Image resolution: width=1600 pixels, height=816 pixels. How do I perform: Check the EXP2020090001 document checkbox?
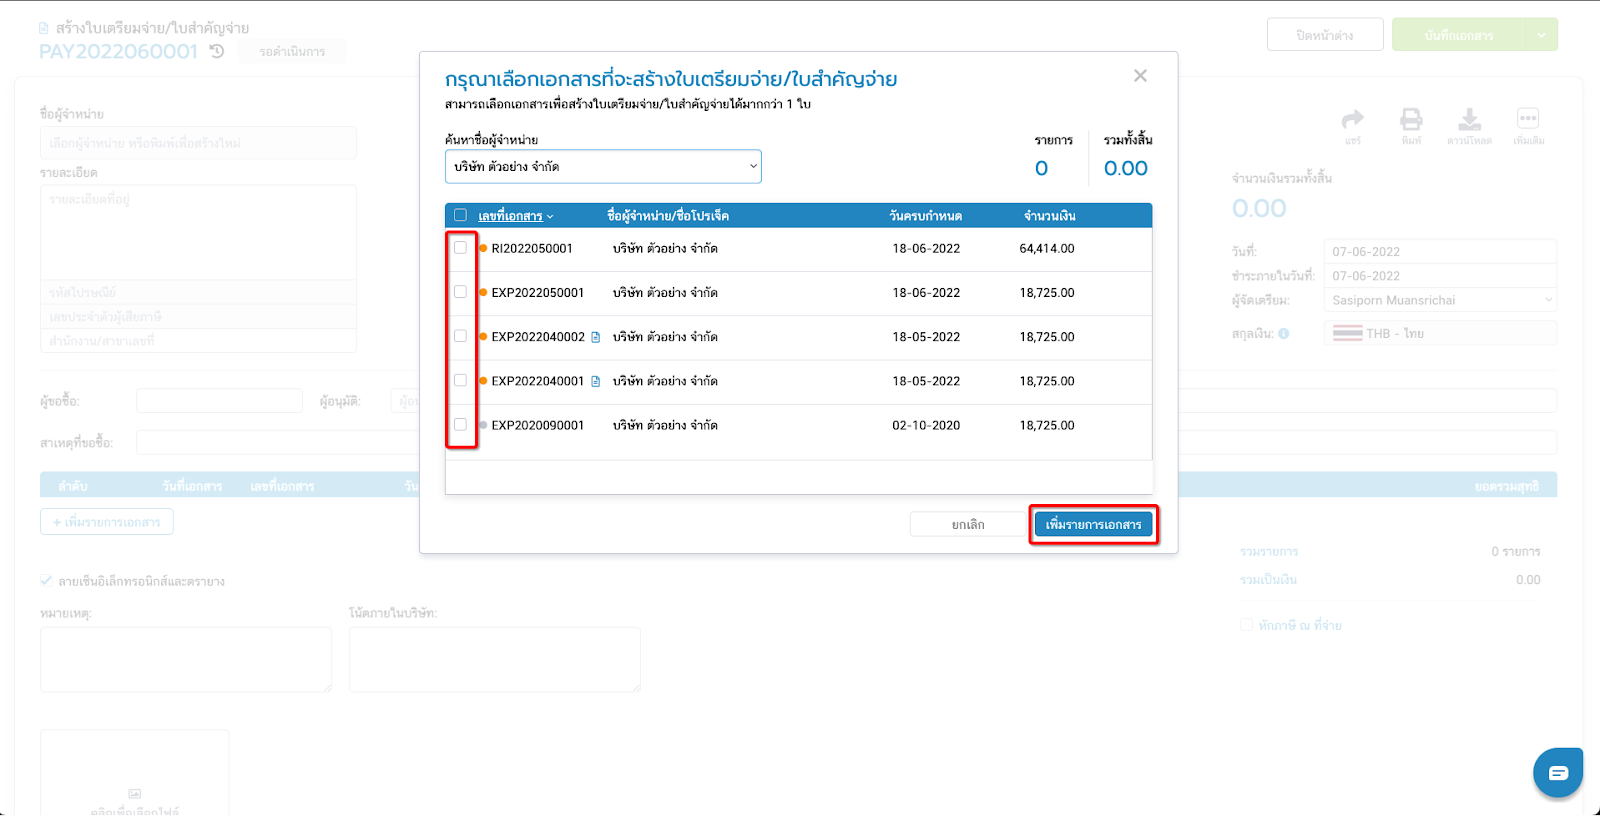[x=460, y=425]
